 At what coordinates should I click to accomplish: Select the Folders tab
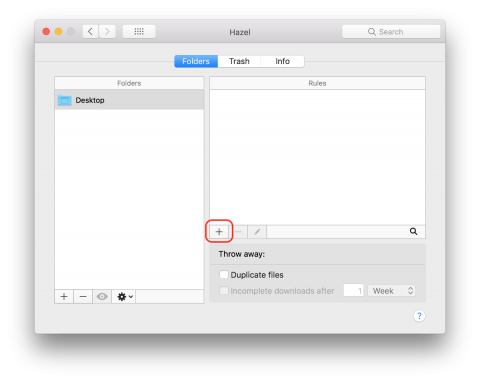[196, 61]
